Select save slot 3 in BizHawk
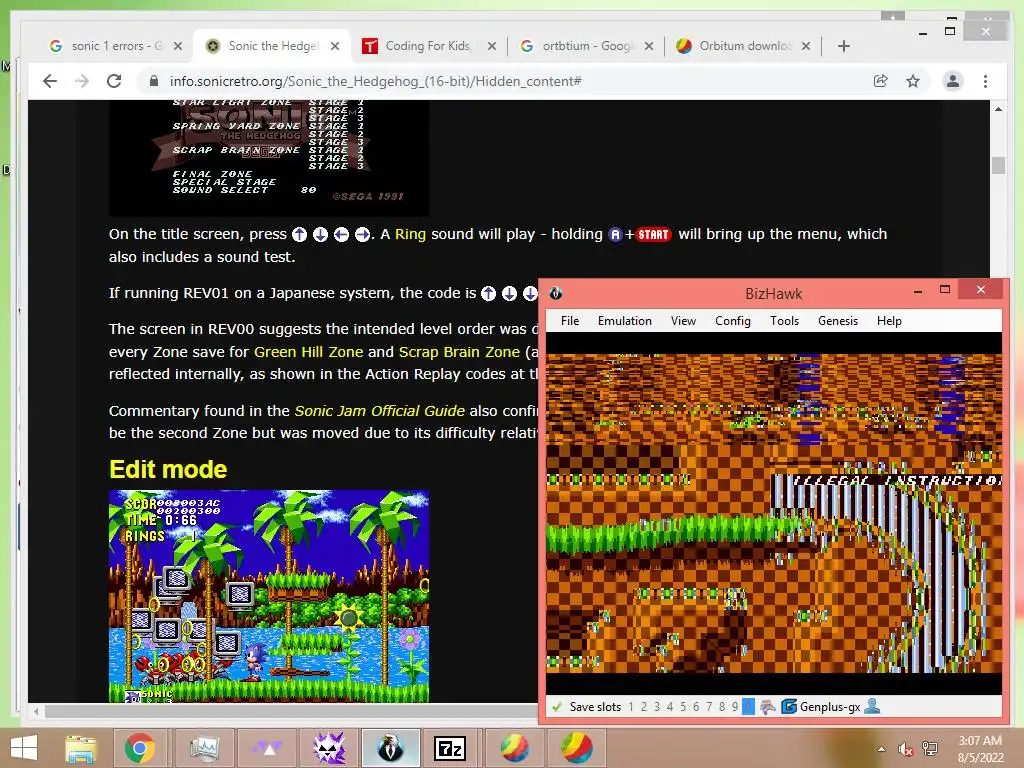1024x768 pixels. [657, 707]
